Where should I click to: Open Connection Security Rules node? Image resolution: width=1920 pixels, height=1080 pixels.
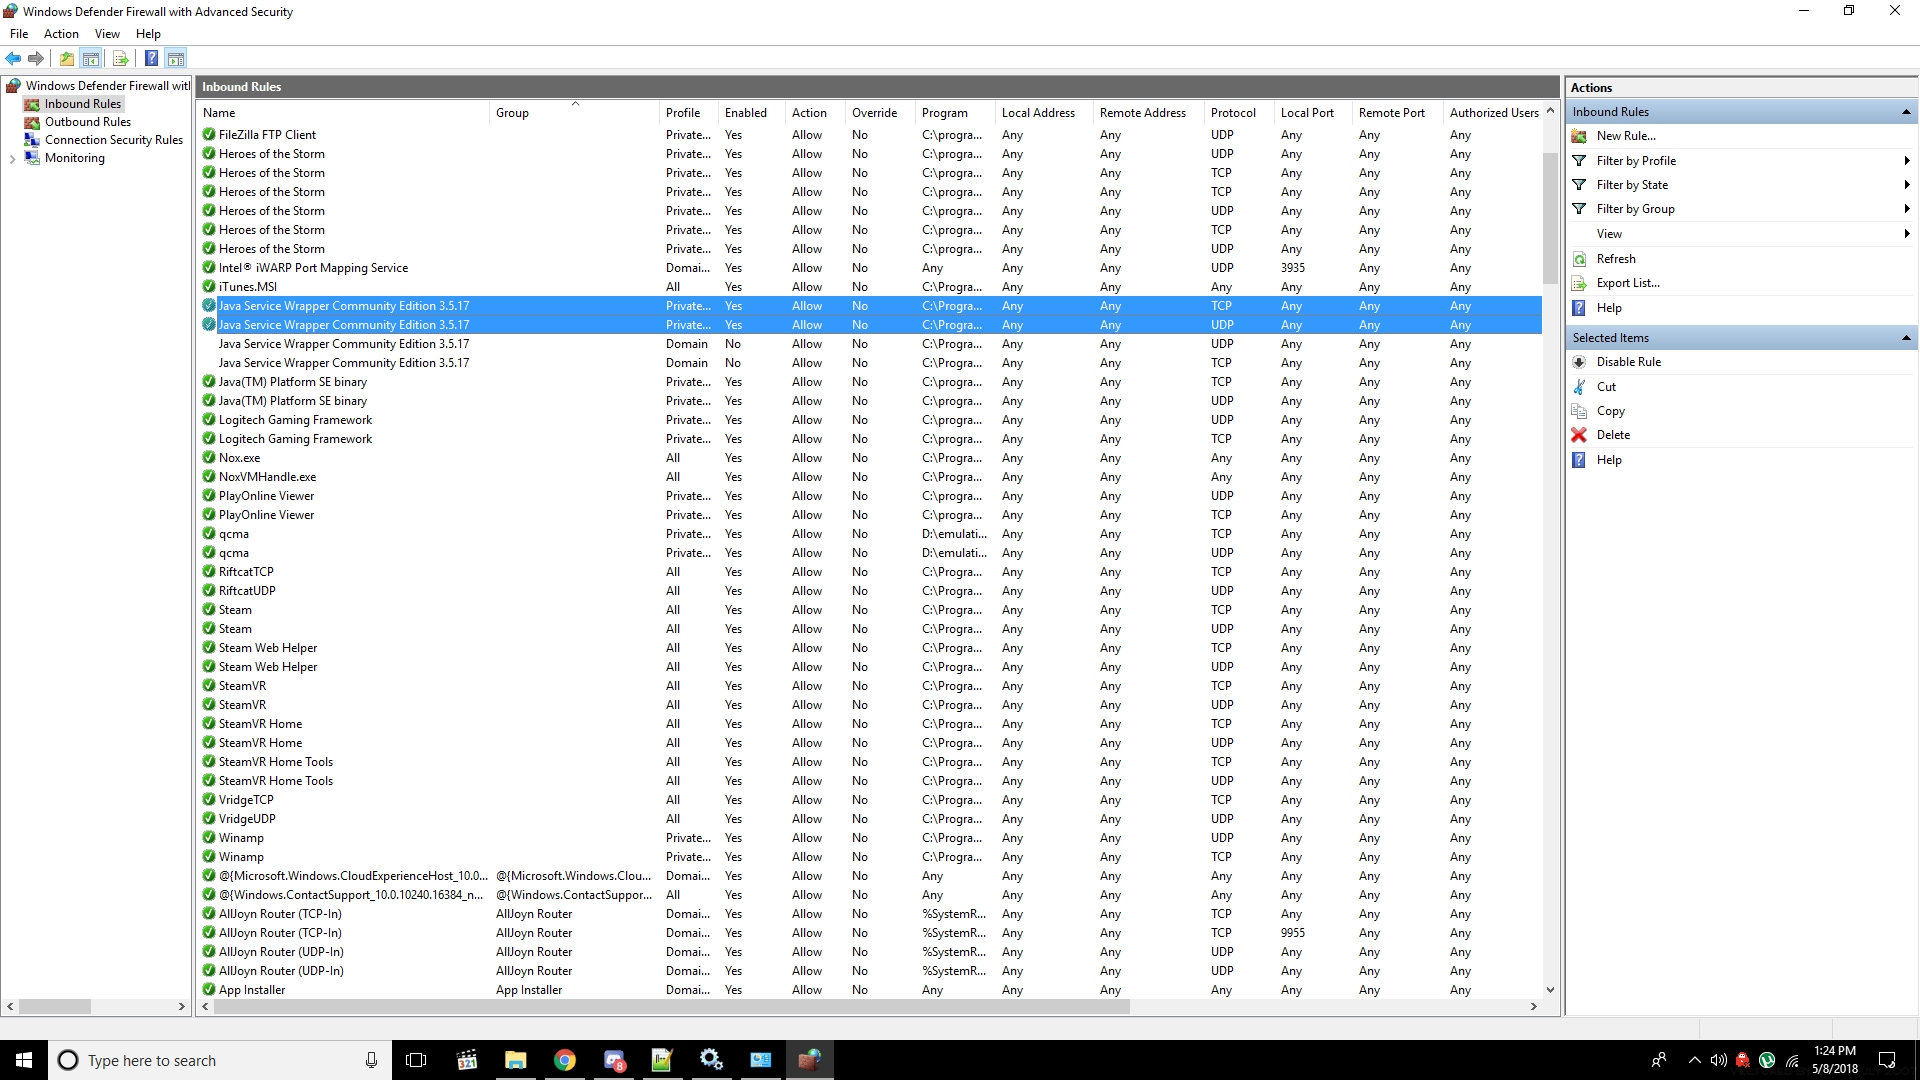pos(113,140)
